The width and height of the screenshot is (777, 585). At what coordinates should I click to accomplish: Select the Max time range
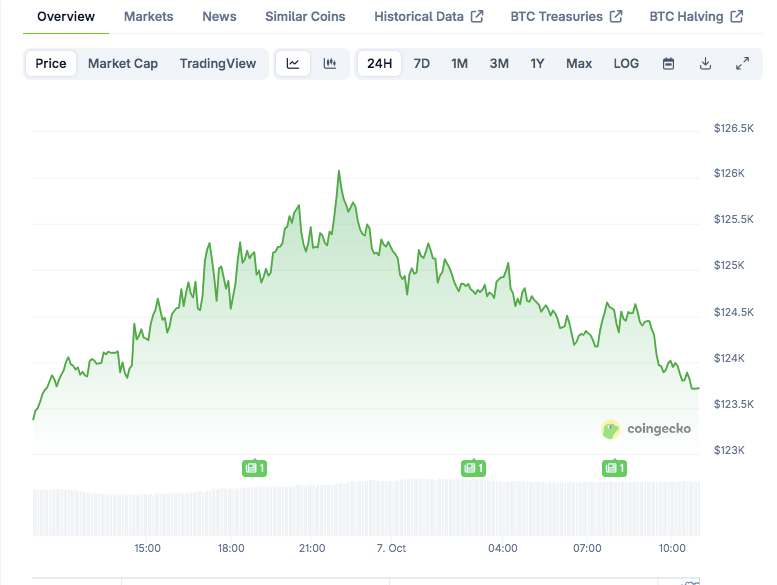click(x=579, y=64)
